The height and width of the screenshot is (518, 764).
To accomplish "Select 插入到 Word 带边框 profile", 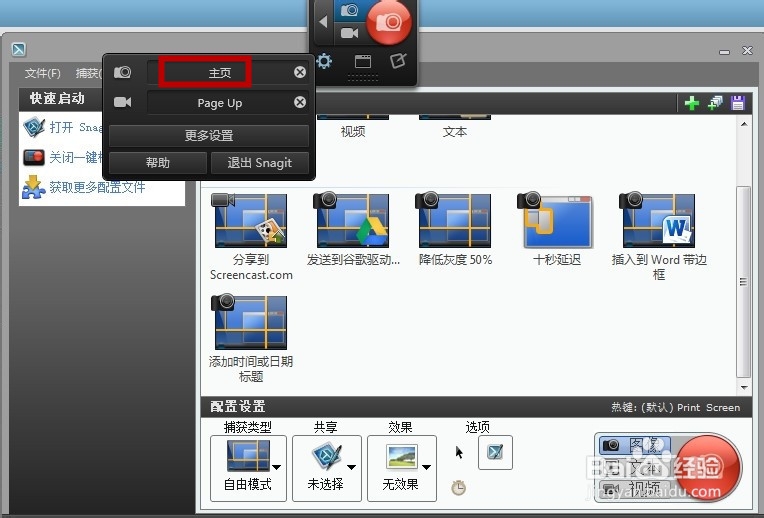I will tap(659, 237).
